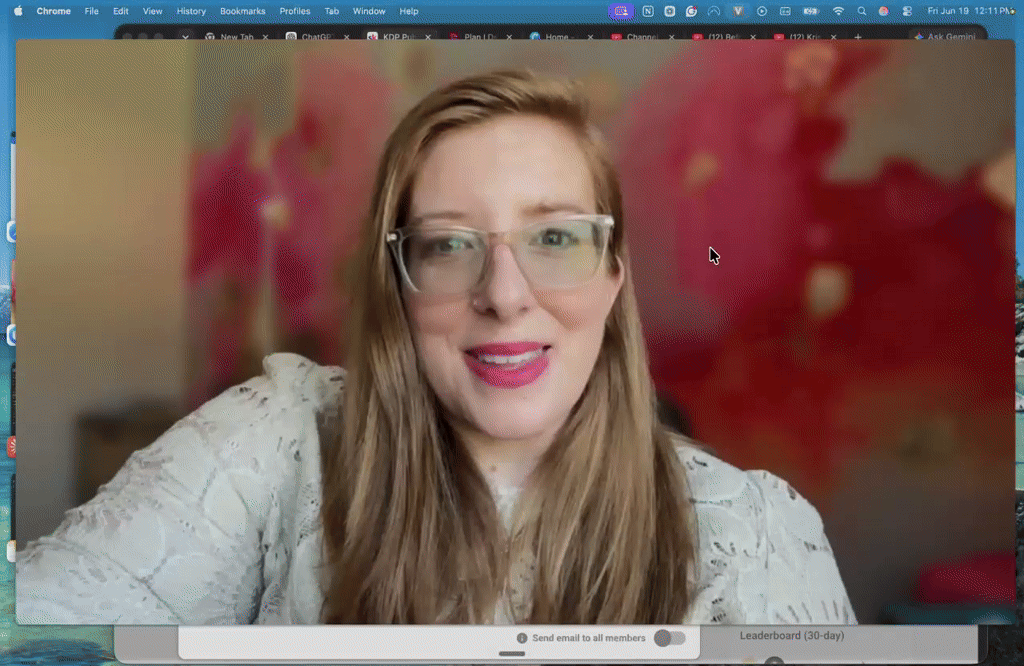
Task: Switch to the Plan tab
Action: coord(474,37)
